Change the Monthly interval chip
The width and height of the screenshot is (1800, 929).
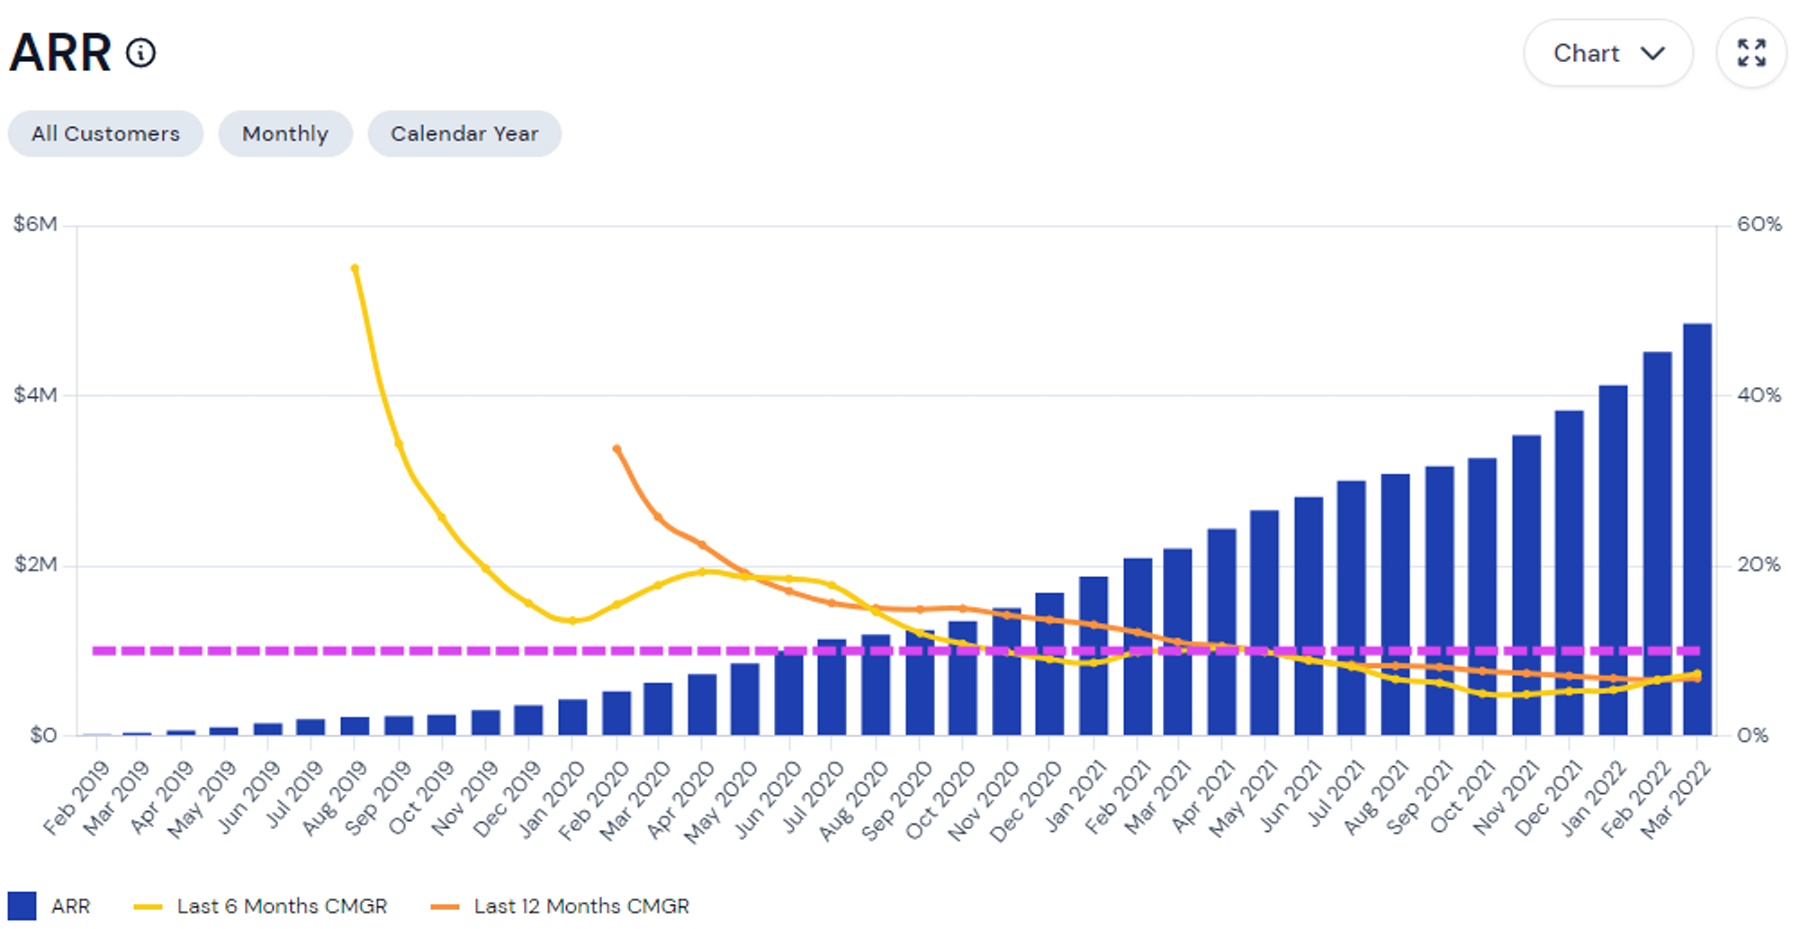pyautogui.click(x=285, y=134)
